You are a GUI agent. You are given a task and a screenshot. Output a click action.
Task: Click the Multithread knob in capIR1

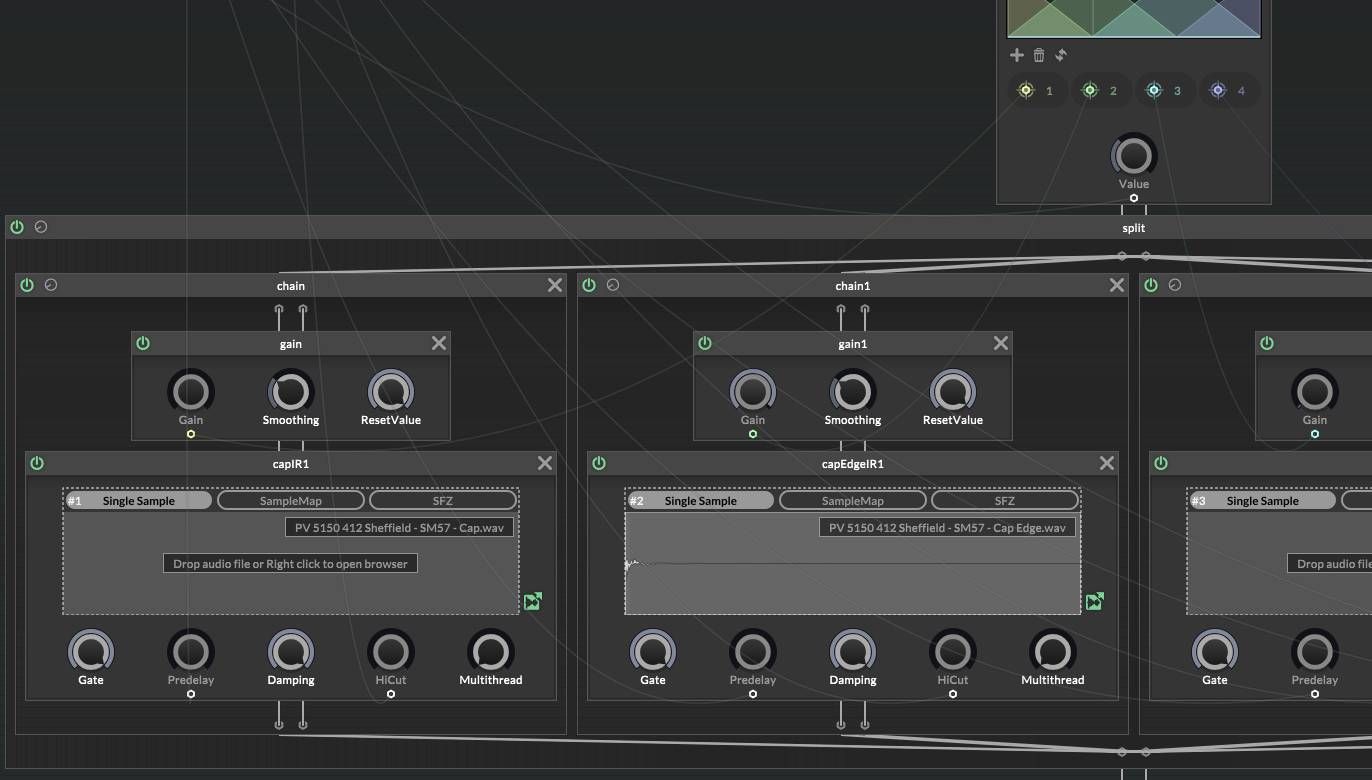(491, 651)
